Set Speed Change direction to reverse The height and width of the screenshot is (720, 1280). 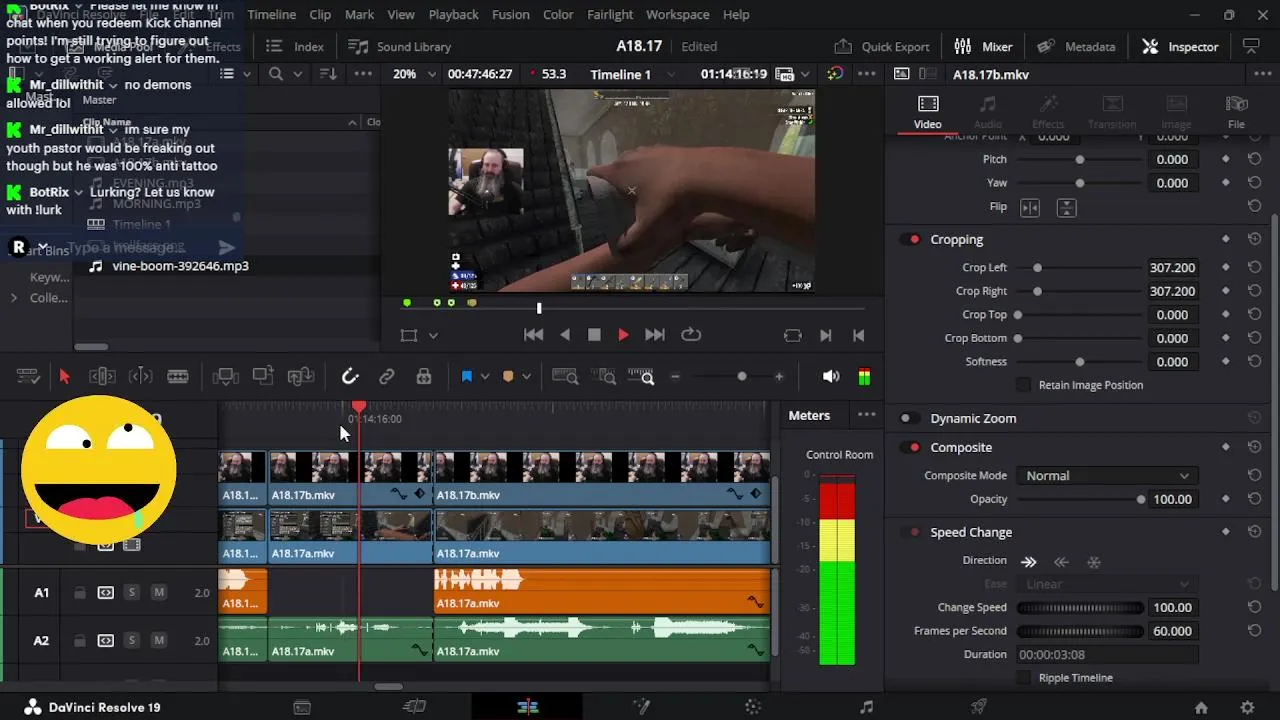click(1062, 562)
